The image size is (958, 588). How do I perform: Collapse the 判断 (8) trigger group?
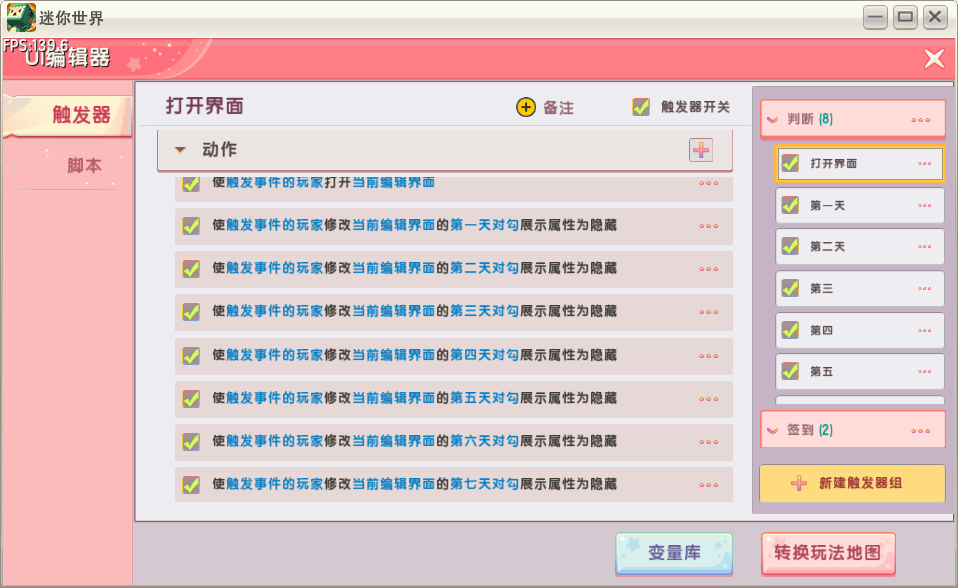[x=773, y=120]
